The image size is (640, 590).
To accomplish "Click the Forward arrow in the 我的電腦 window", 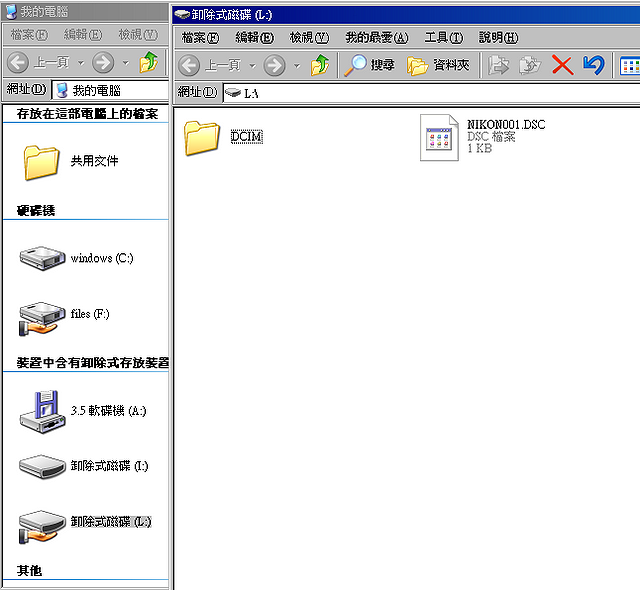I will point(103,62).
